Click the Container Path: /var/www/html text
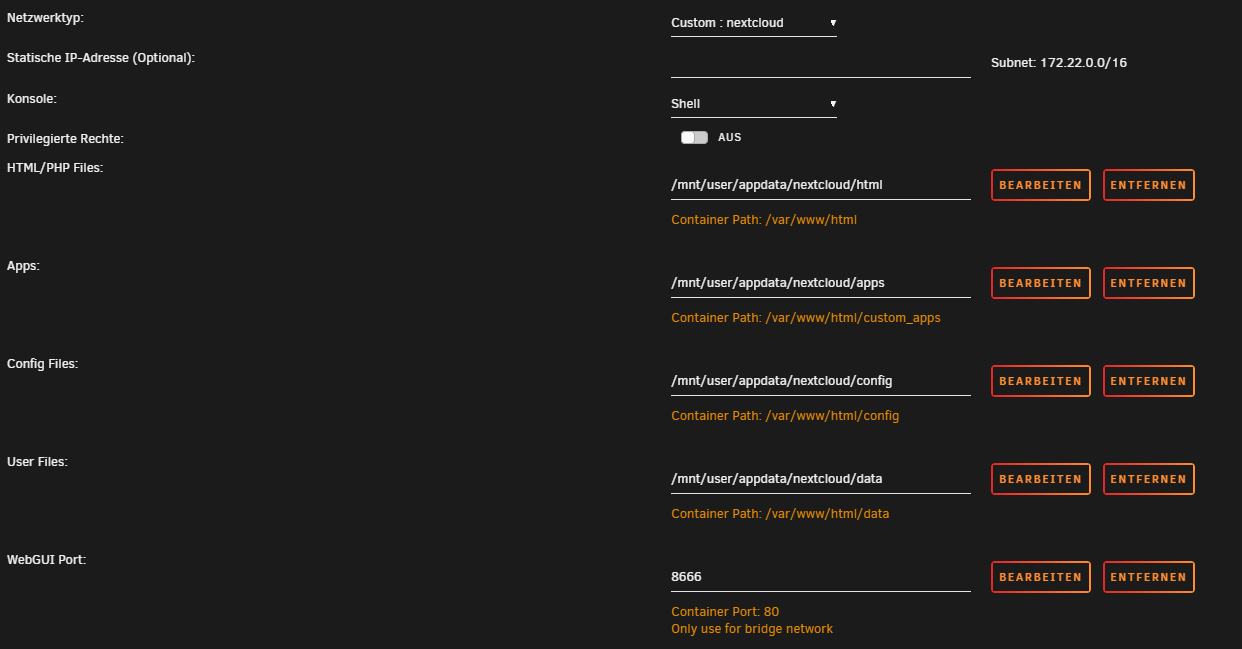This screenshot has width=1242, height=649. pyautogui.click(x=764, y=220)
